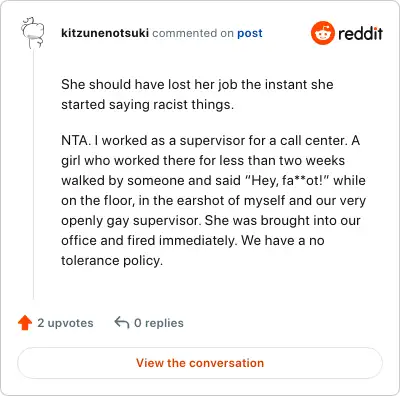Click the line "girl who worked there for less"

[203, 161]
